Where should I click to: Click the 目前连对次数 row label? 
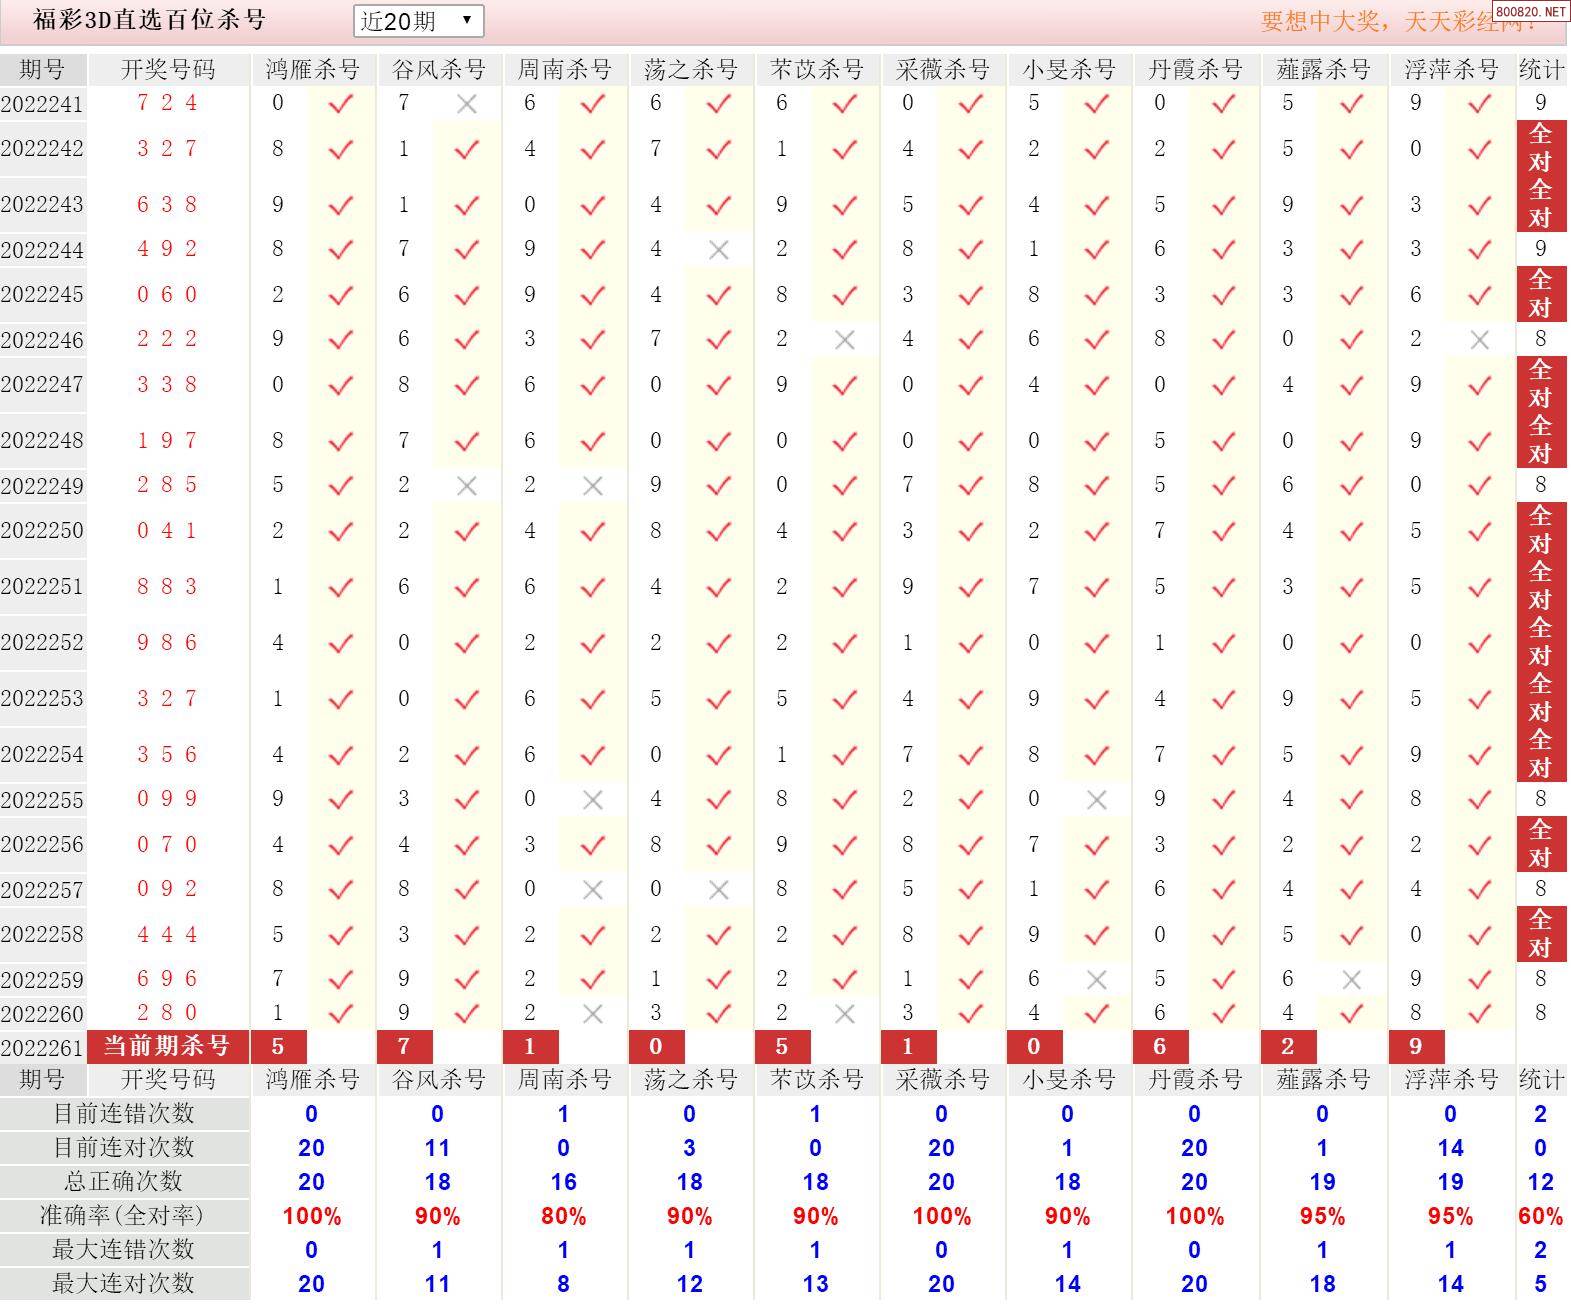tap(124, 1148)
